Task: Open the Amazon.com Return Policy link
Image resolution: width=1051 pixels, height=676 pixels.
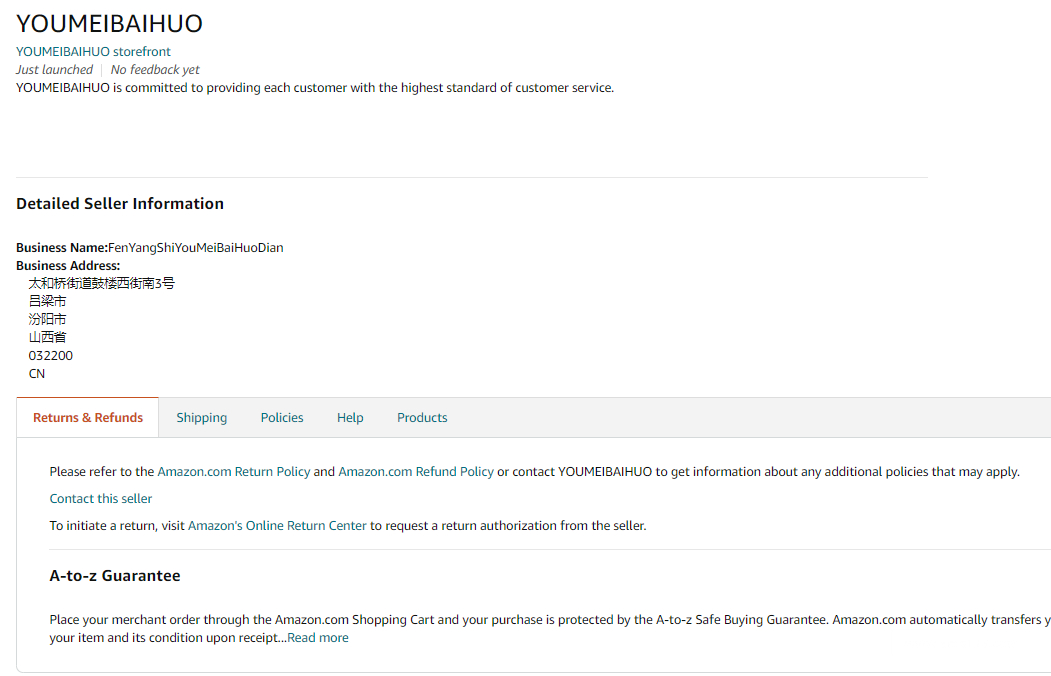Action: [234, 471]
